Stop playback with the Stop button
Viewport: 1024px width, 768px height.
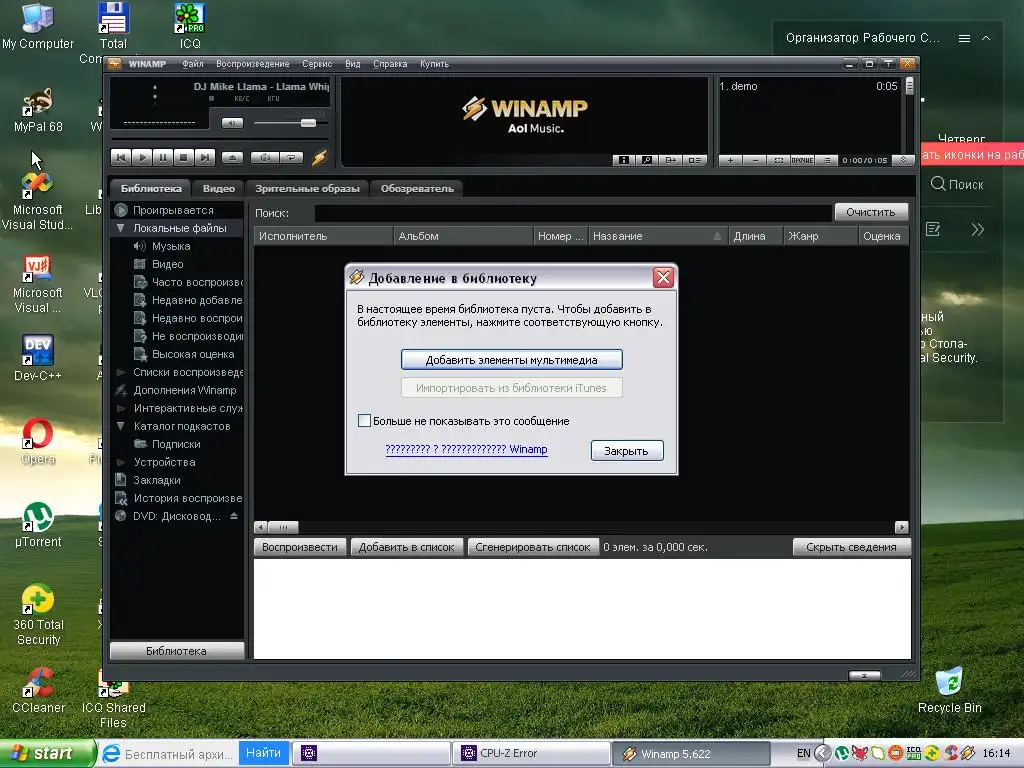pos(184,157)
